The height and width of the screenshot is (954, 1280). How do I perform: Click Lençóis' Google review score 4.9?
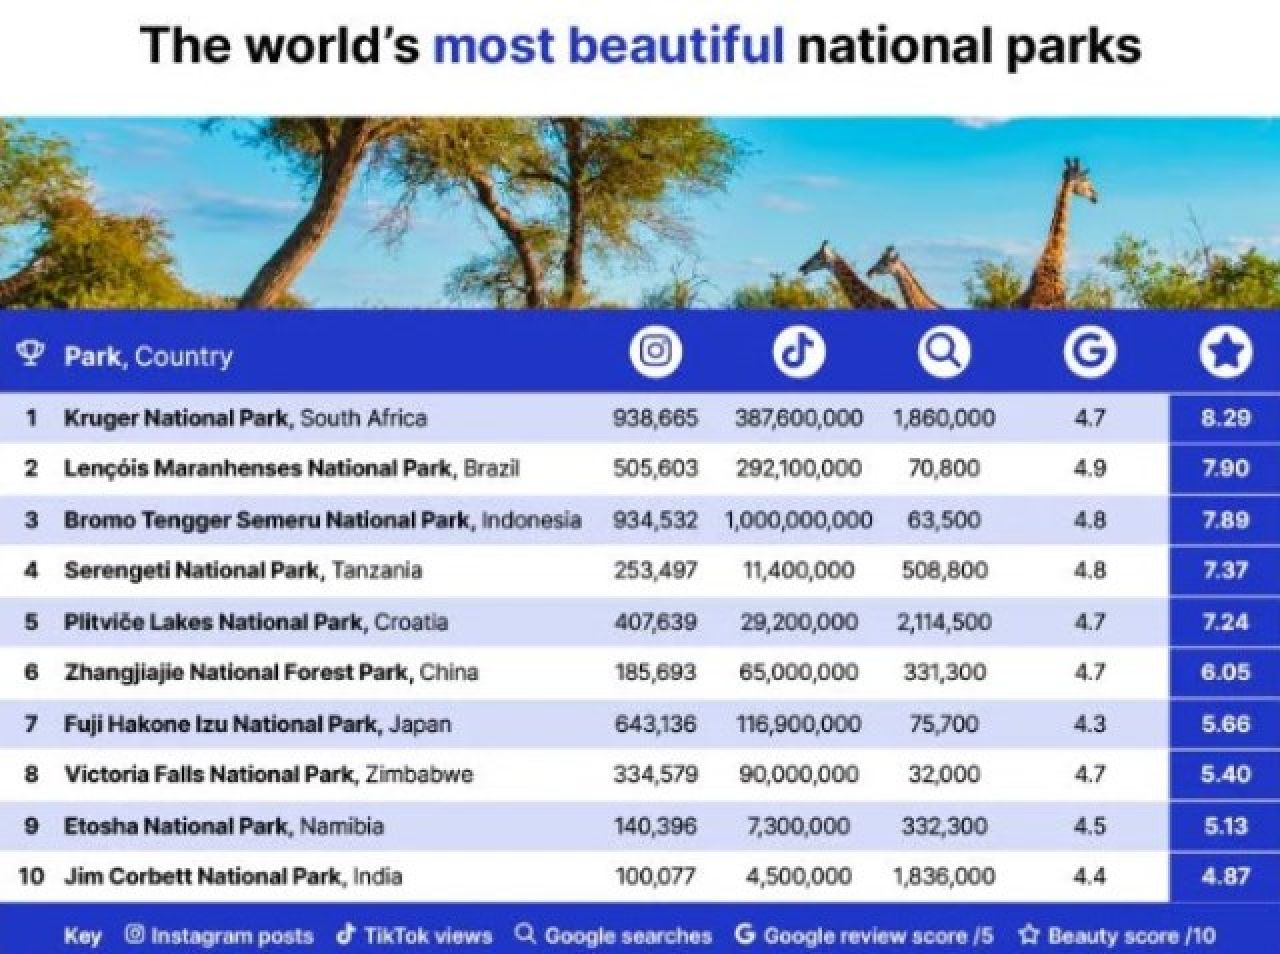pyautogui.click(x=1089, y=468)
